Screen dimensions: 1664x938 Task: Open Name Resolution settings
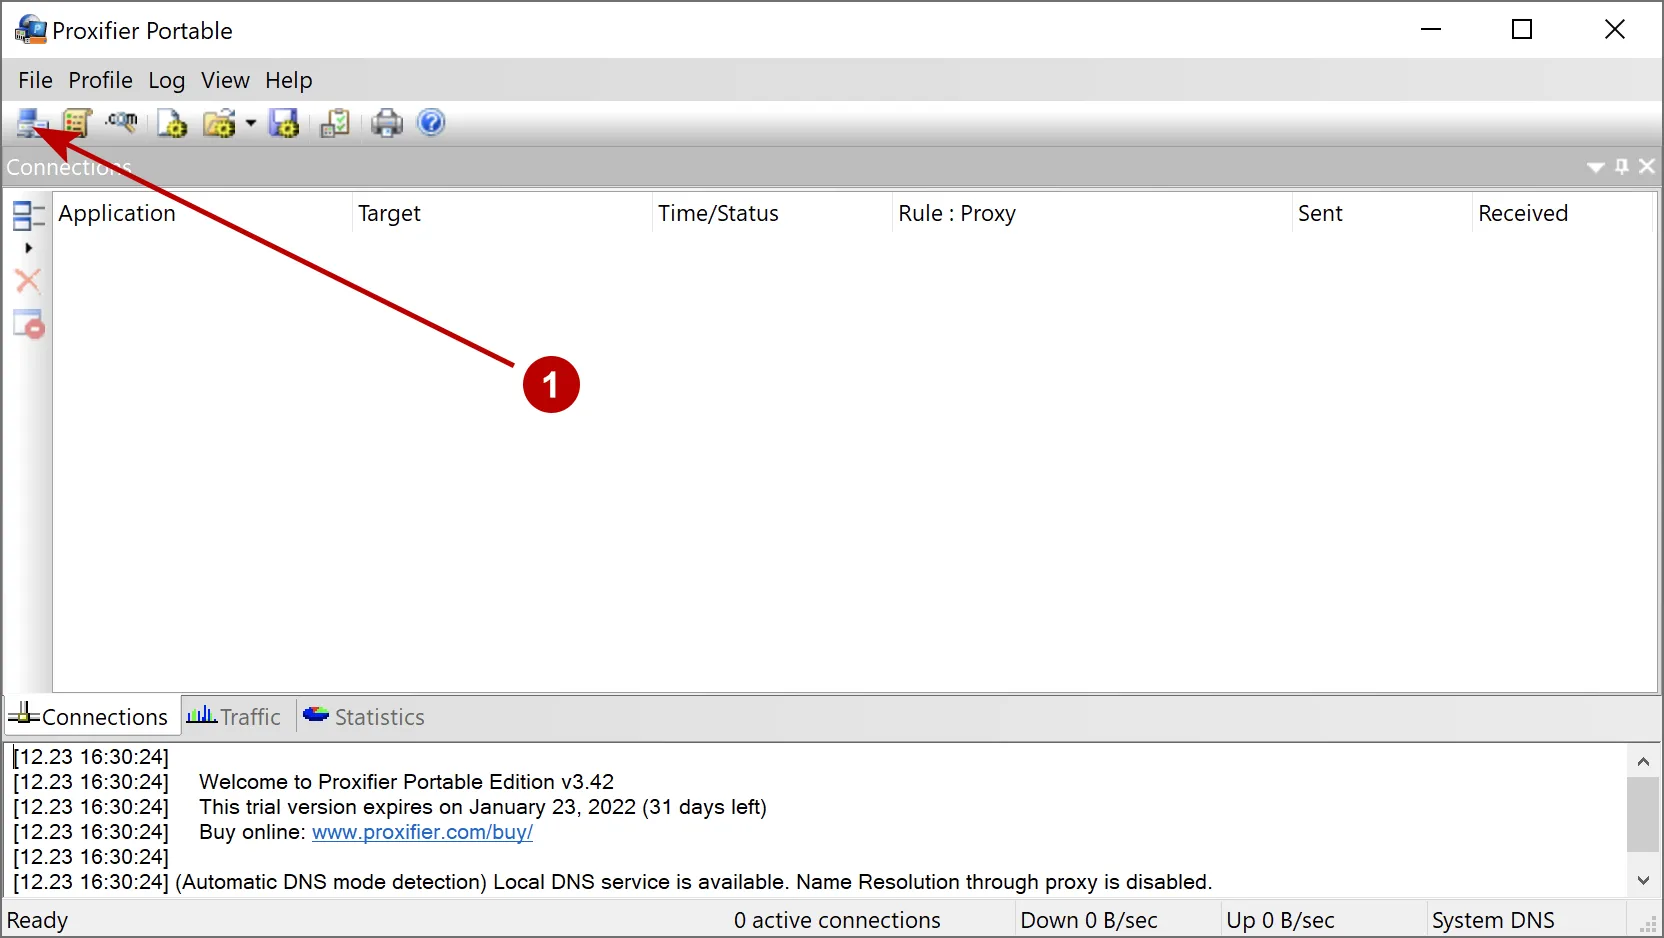click(122, 122)
